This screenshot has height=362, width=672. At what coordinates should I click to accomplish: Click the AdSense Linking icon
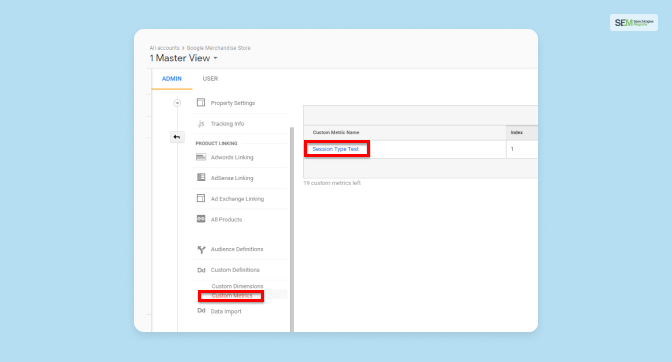coord(201,177)
